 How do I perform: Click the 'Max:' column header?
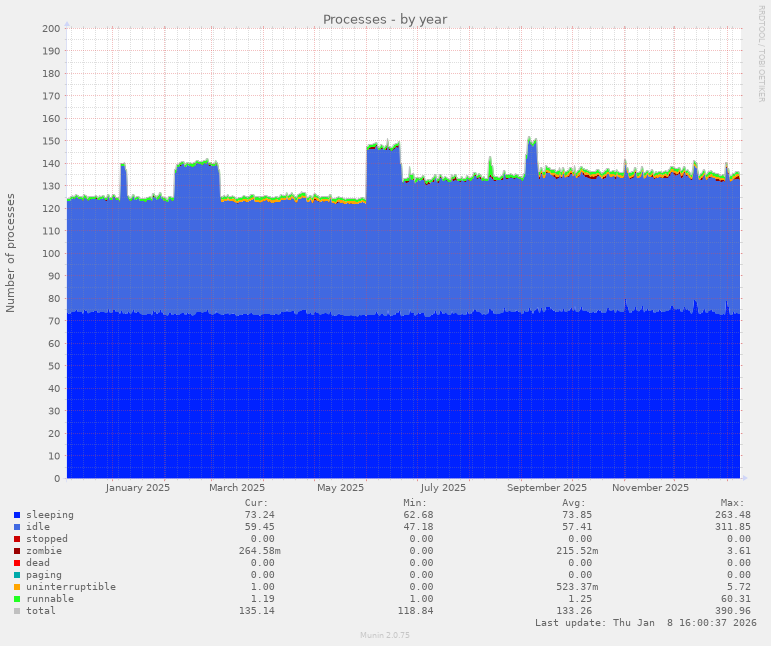point(732,503)
